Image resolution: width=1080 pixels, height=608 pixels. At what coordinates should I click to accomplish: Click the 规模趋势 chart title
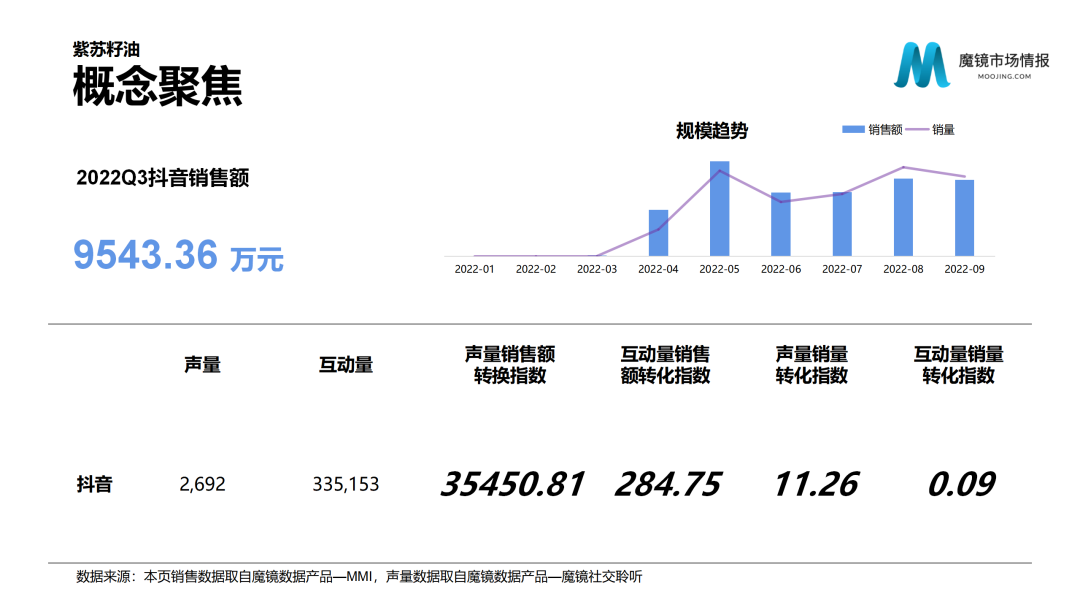[712, 130]
